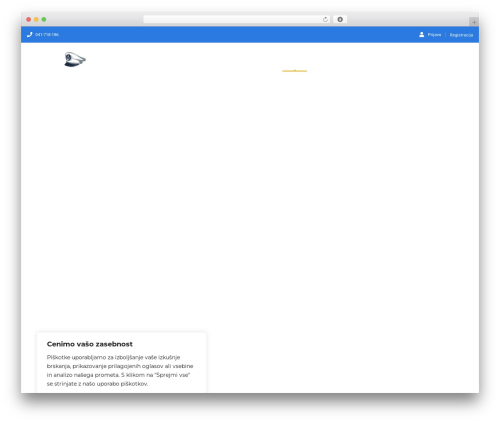Click the Cenimo vašo zasebnost heading
Screen dimensions: 500x423
coord(90,344)
